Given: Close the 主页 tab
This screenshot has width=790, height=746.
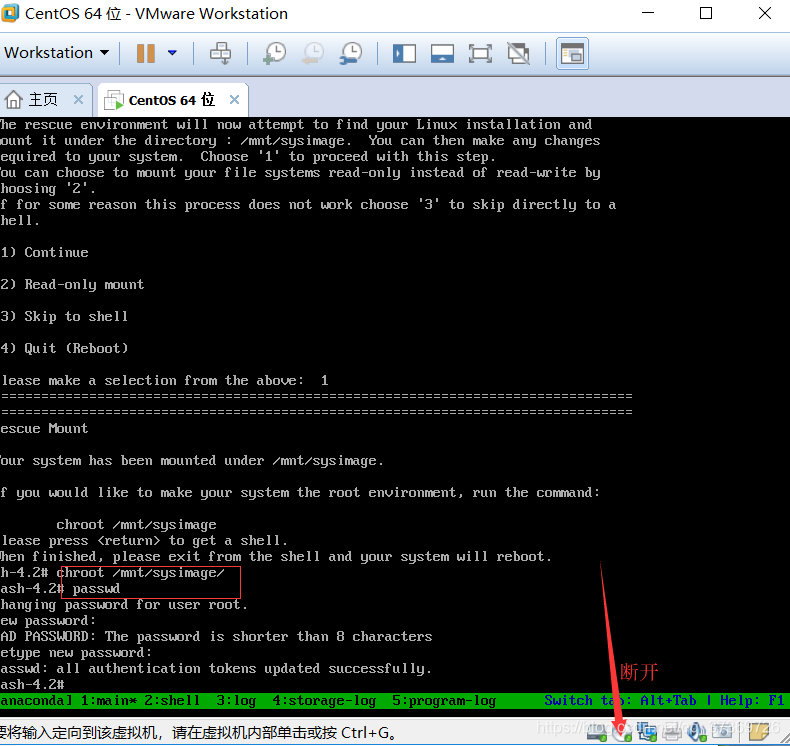Looking at the screenshot, I should point(78,99).
